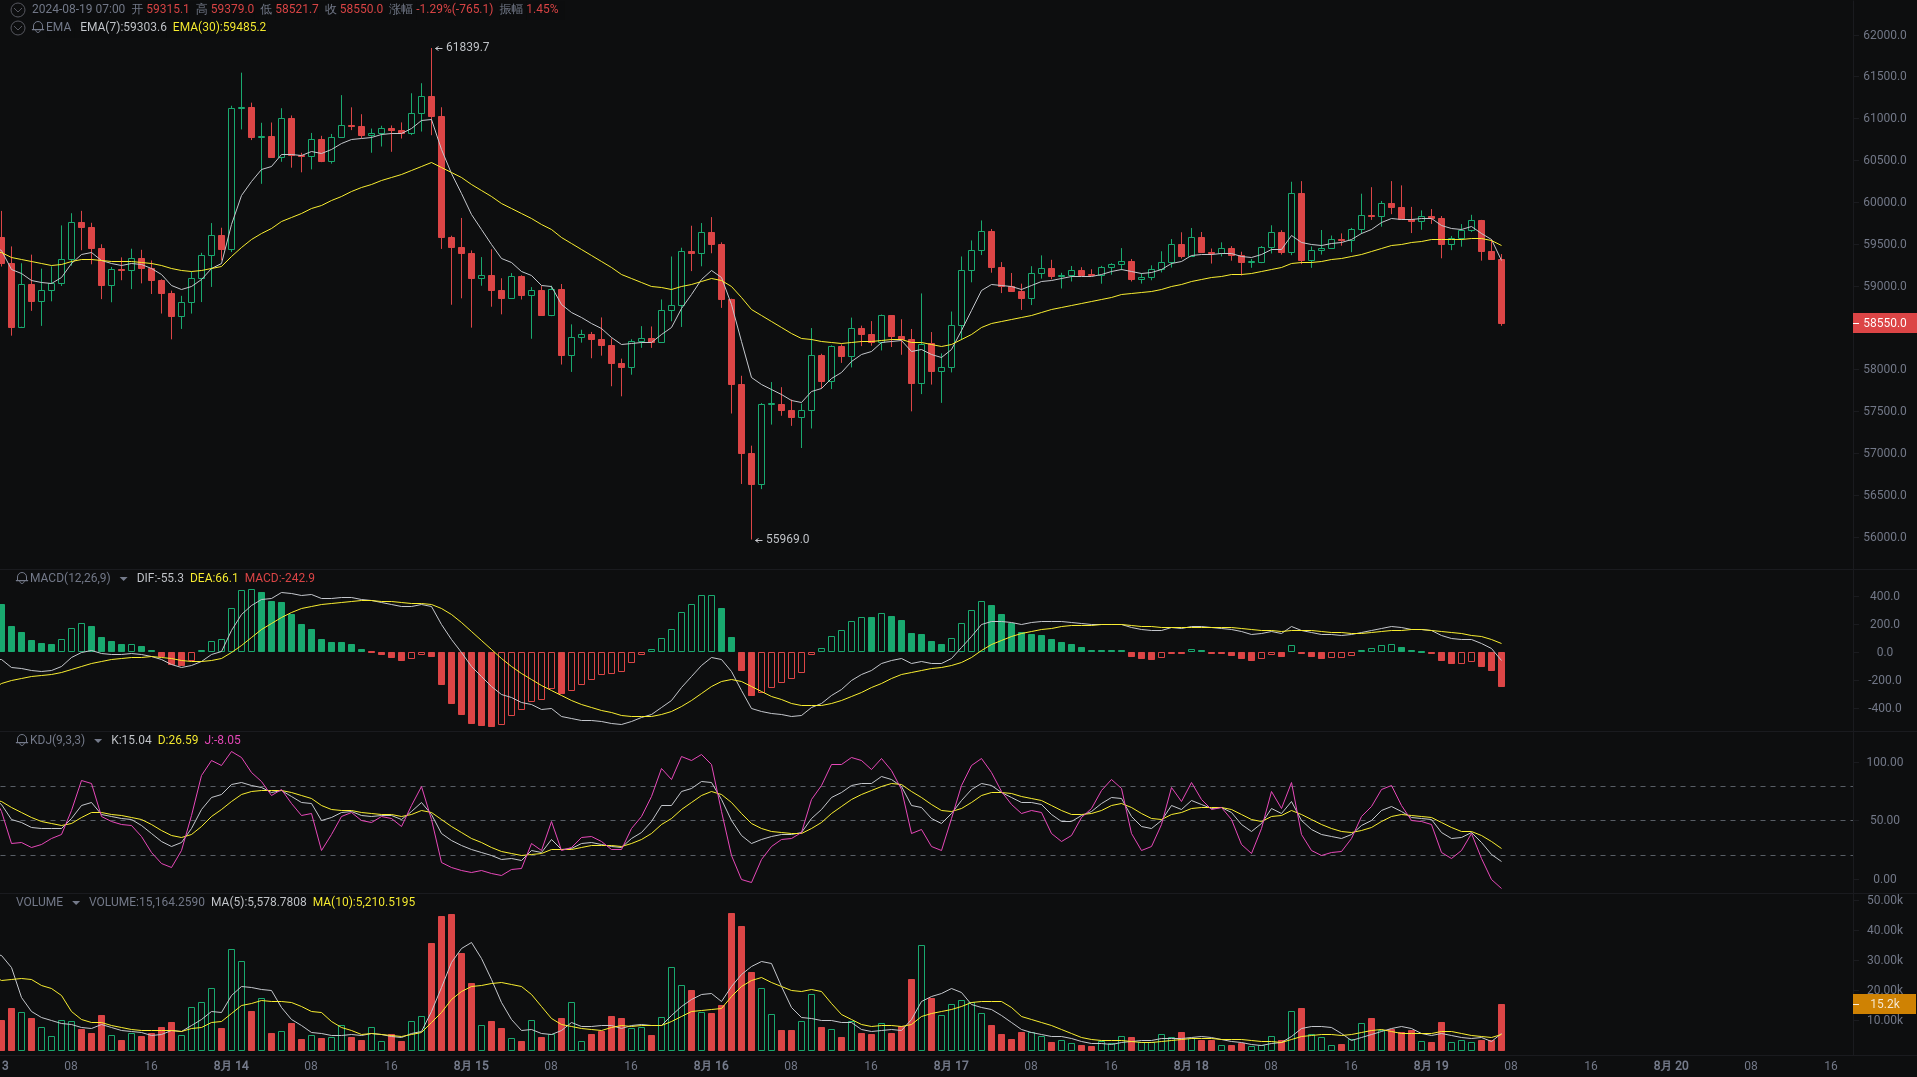This screenshot has width=1917, height=1077.
Task: Click the orange 15.2k volume tag
Action: [1885, 1004]
